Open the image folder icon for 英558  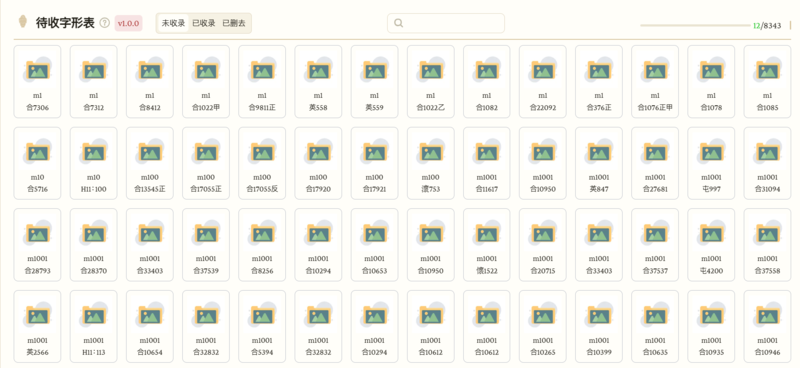click(318, 70)
